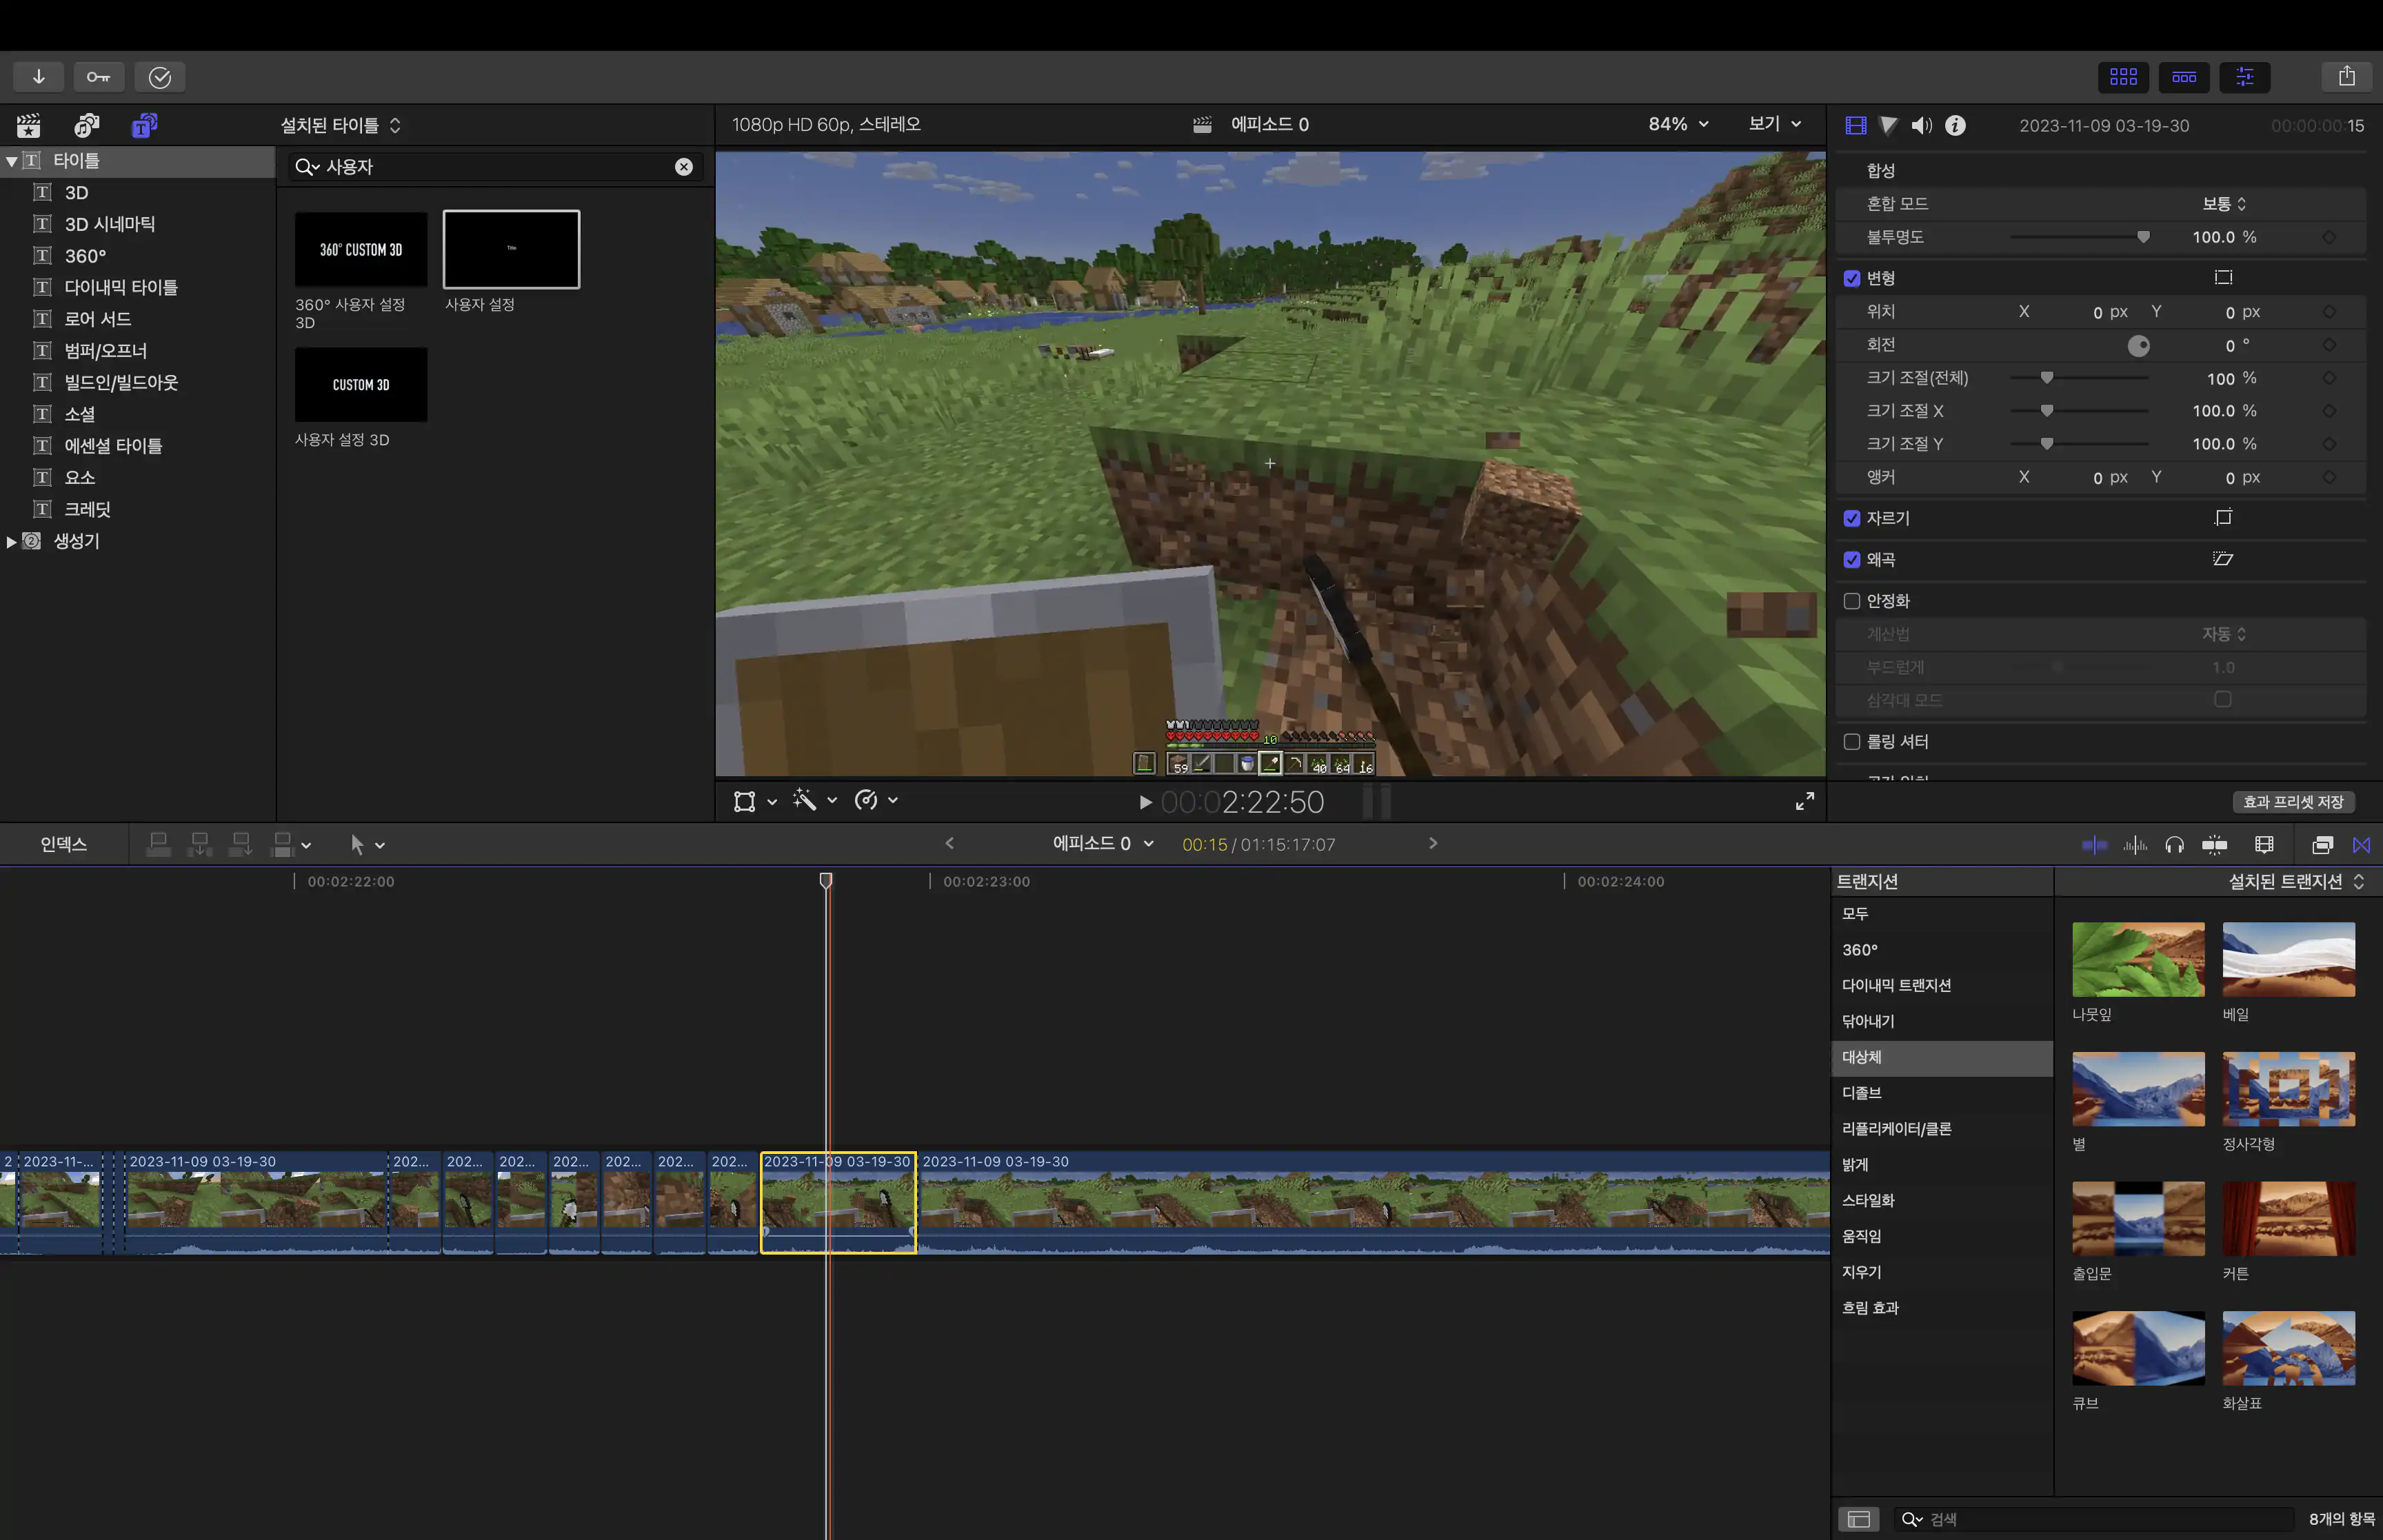Select the 디졸브 transition category
Viewport: 2383px width, 1540px height.
coord(1861,1093)
